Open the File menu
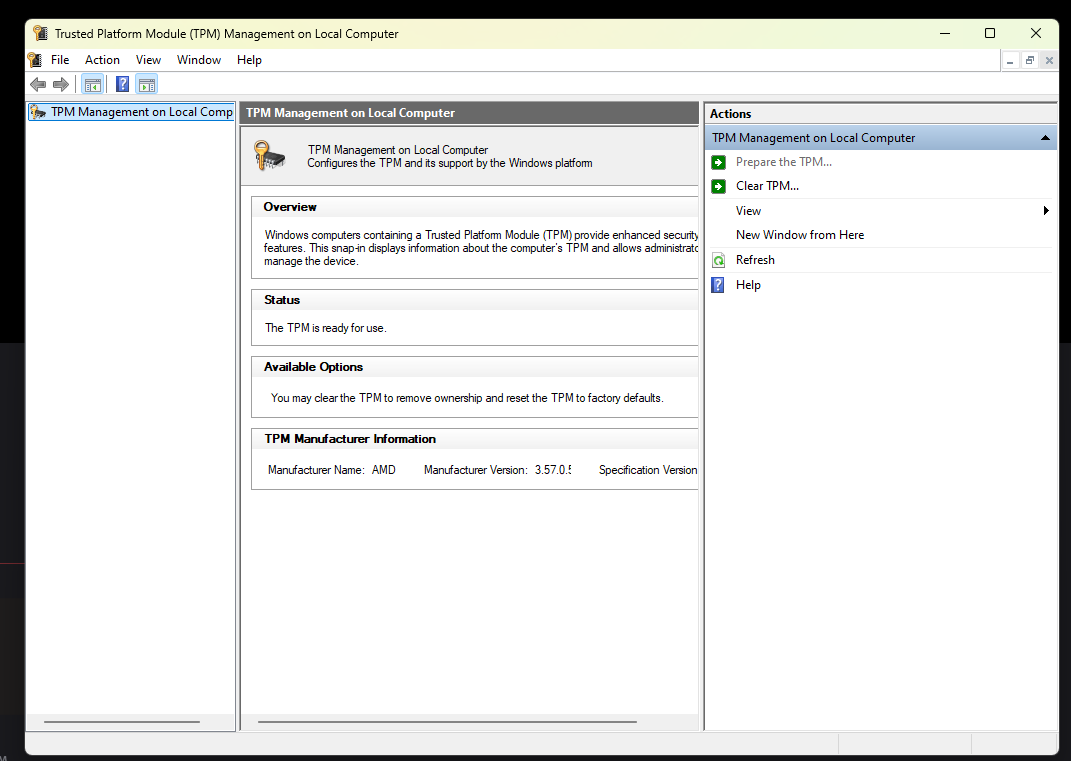The height and width of the screenshot is (761, 1071). tap(60, 60)
